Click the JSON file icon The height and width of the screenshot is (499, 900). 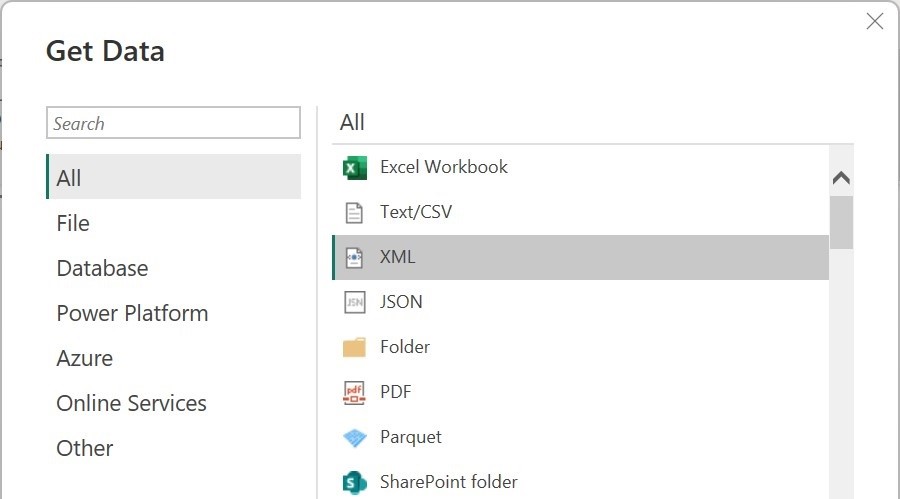click(354, 302)
